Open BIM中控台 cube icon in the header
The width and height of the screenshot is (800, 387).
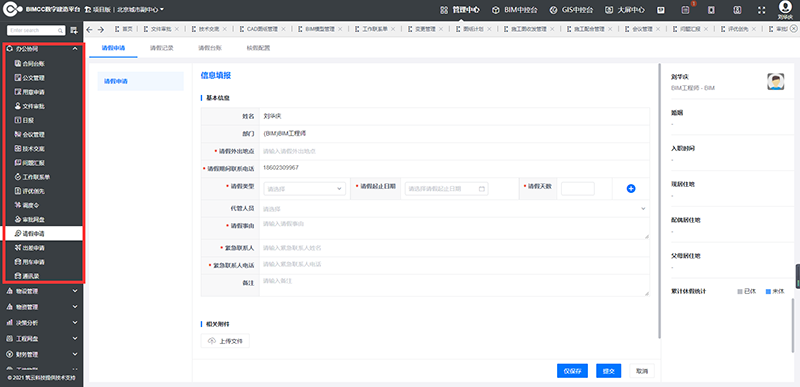tap(495, 10)
